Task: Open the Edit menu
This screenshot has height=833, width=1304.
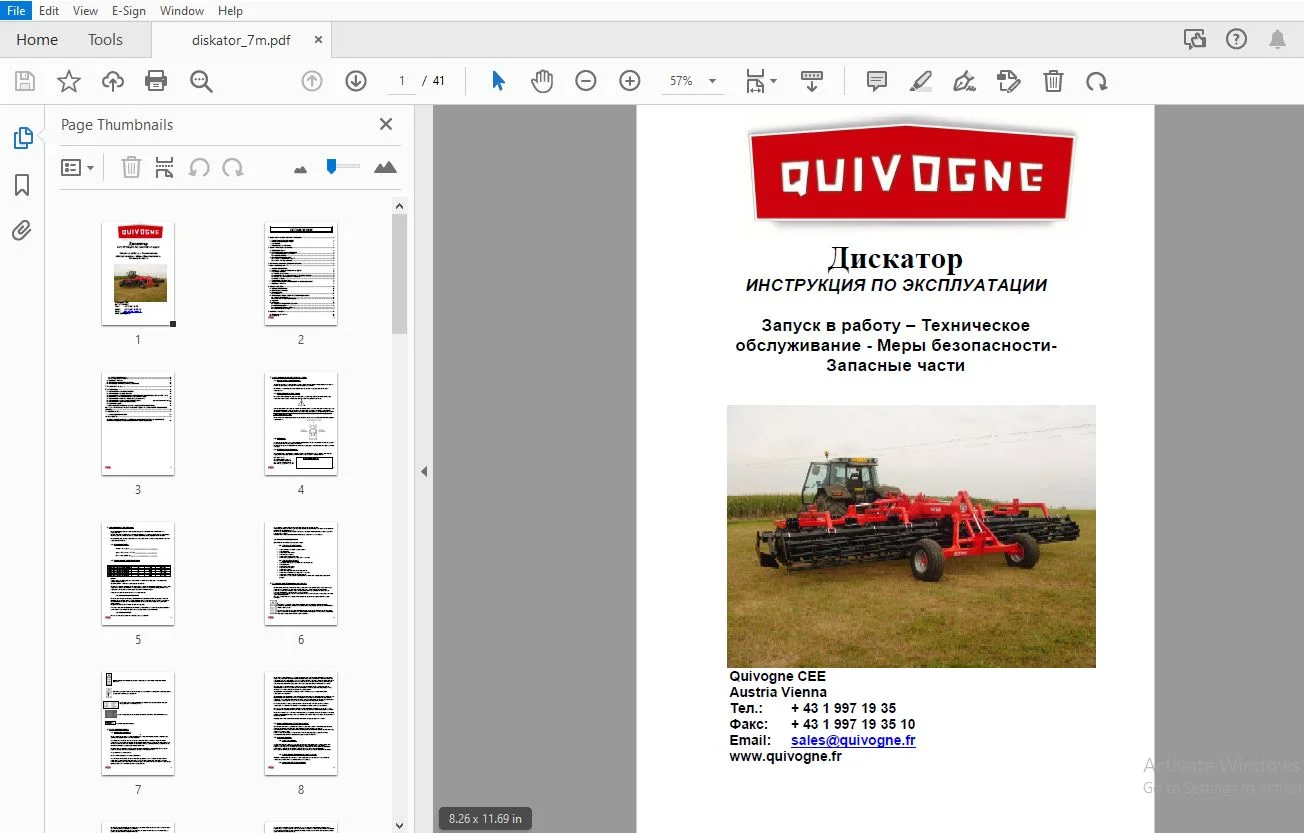Action: click(49, 11)
